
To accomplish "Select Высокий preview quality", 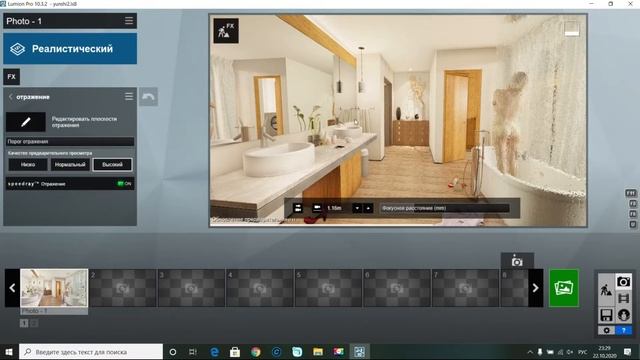I will [112, 164].
